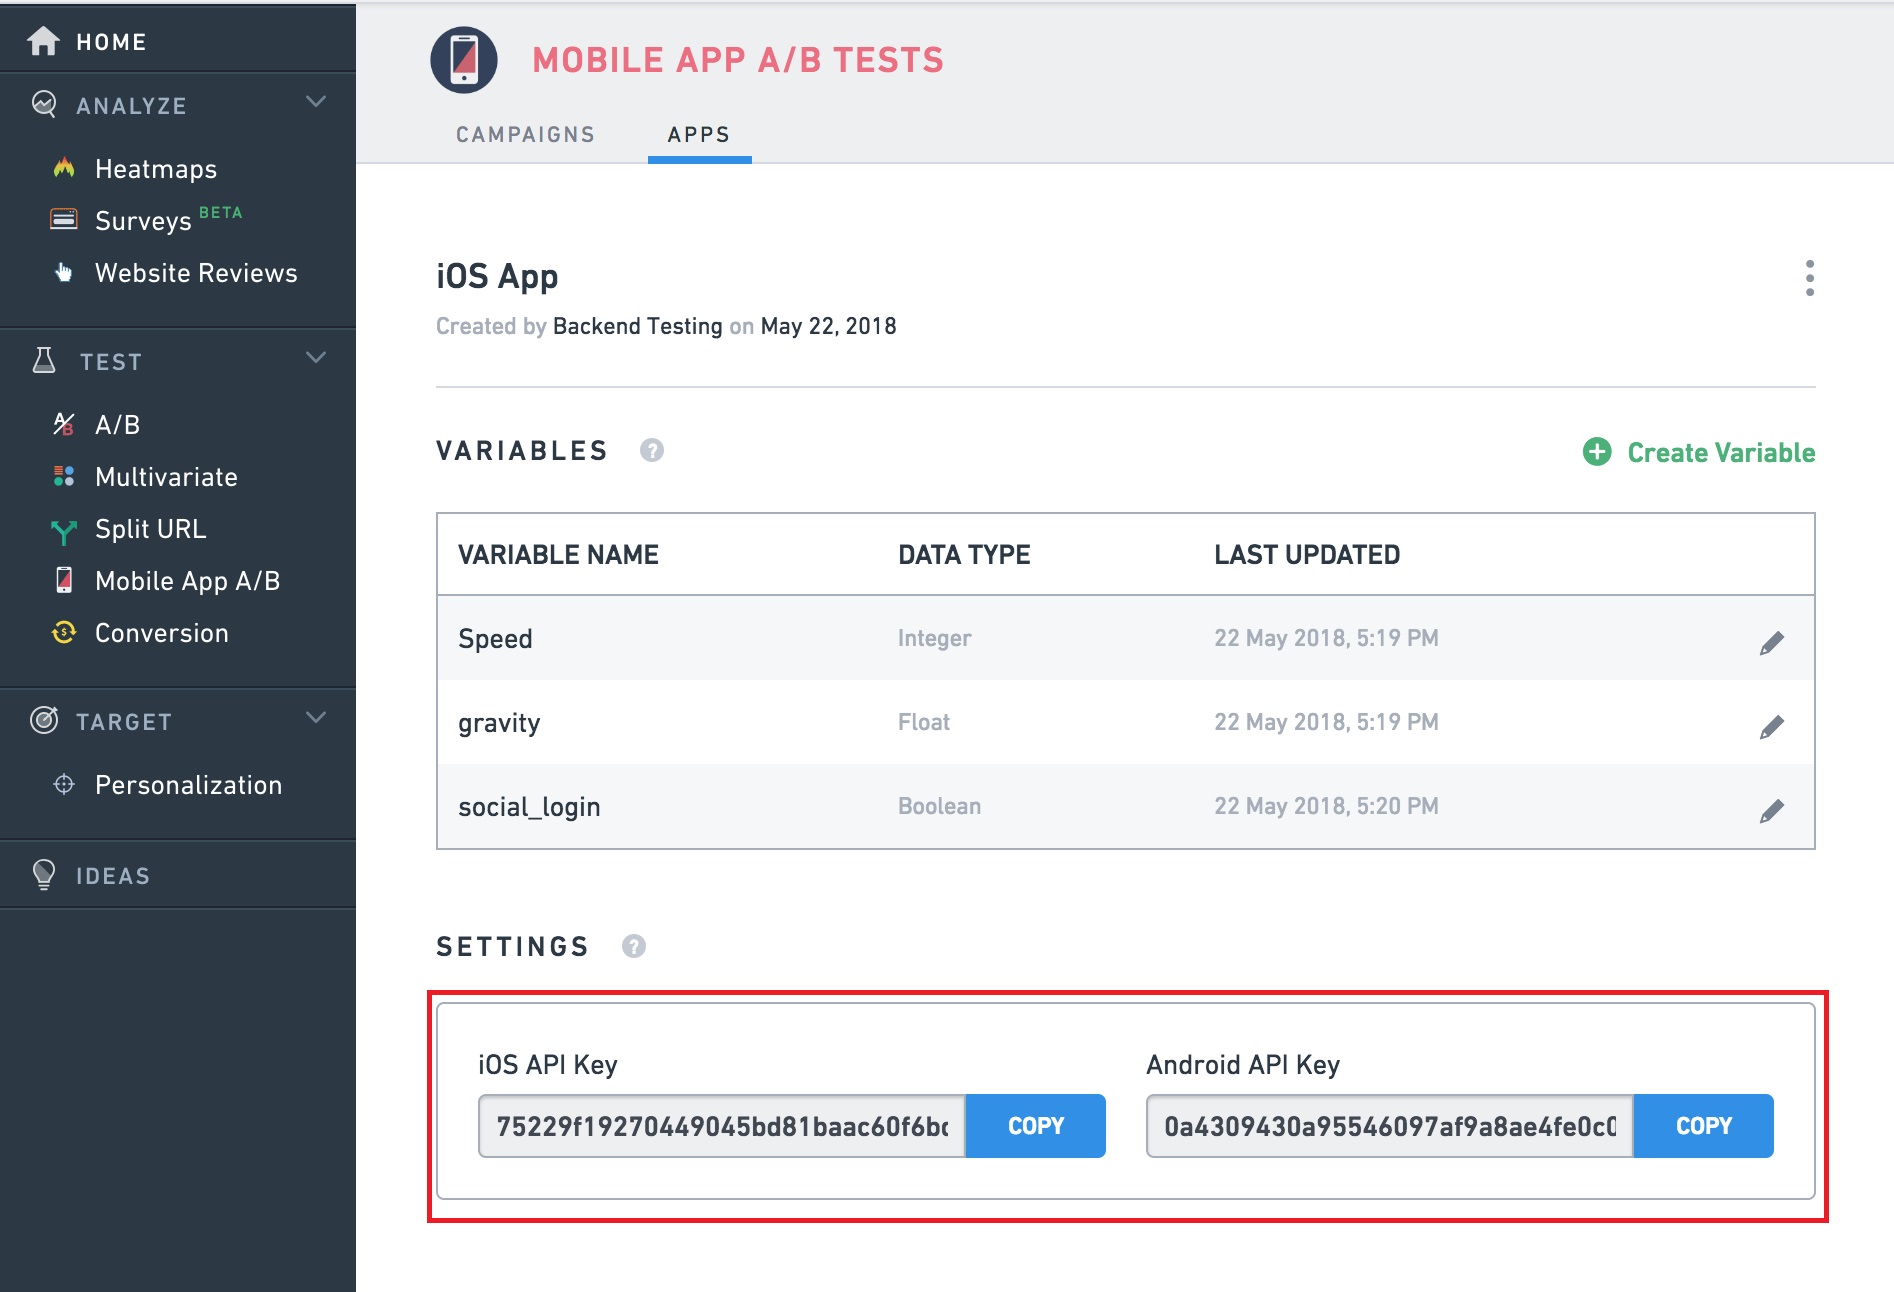Copy the Android API Key
The image size is (1894, 1292).
coord(1703,1126)
